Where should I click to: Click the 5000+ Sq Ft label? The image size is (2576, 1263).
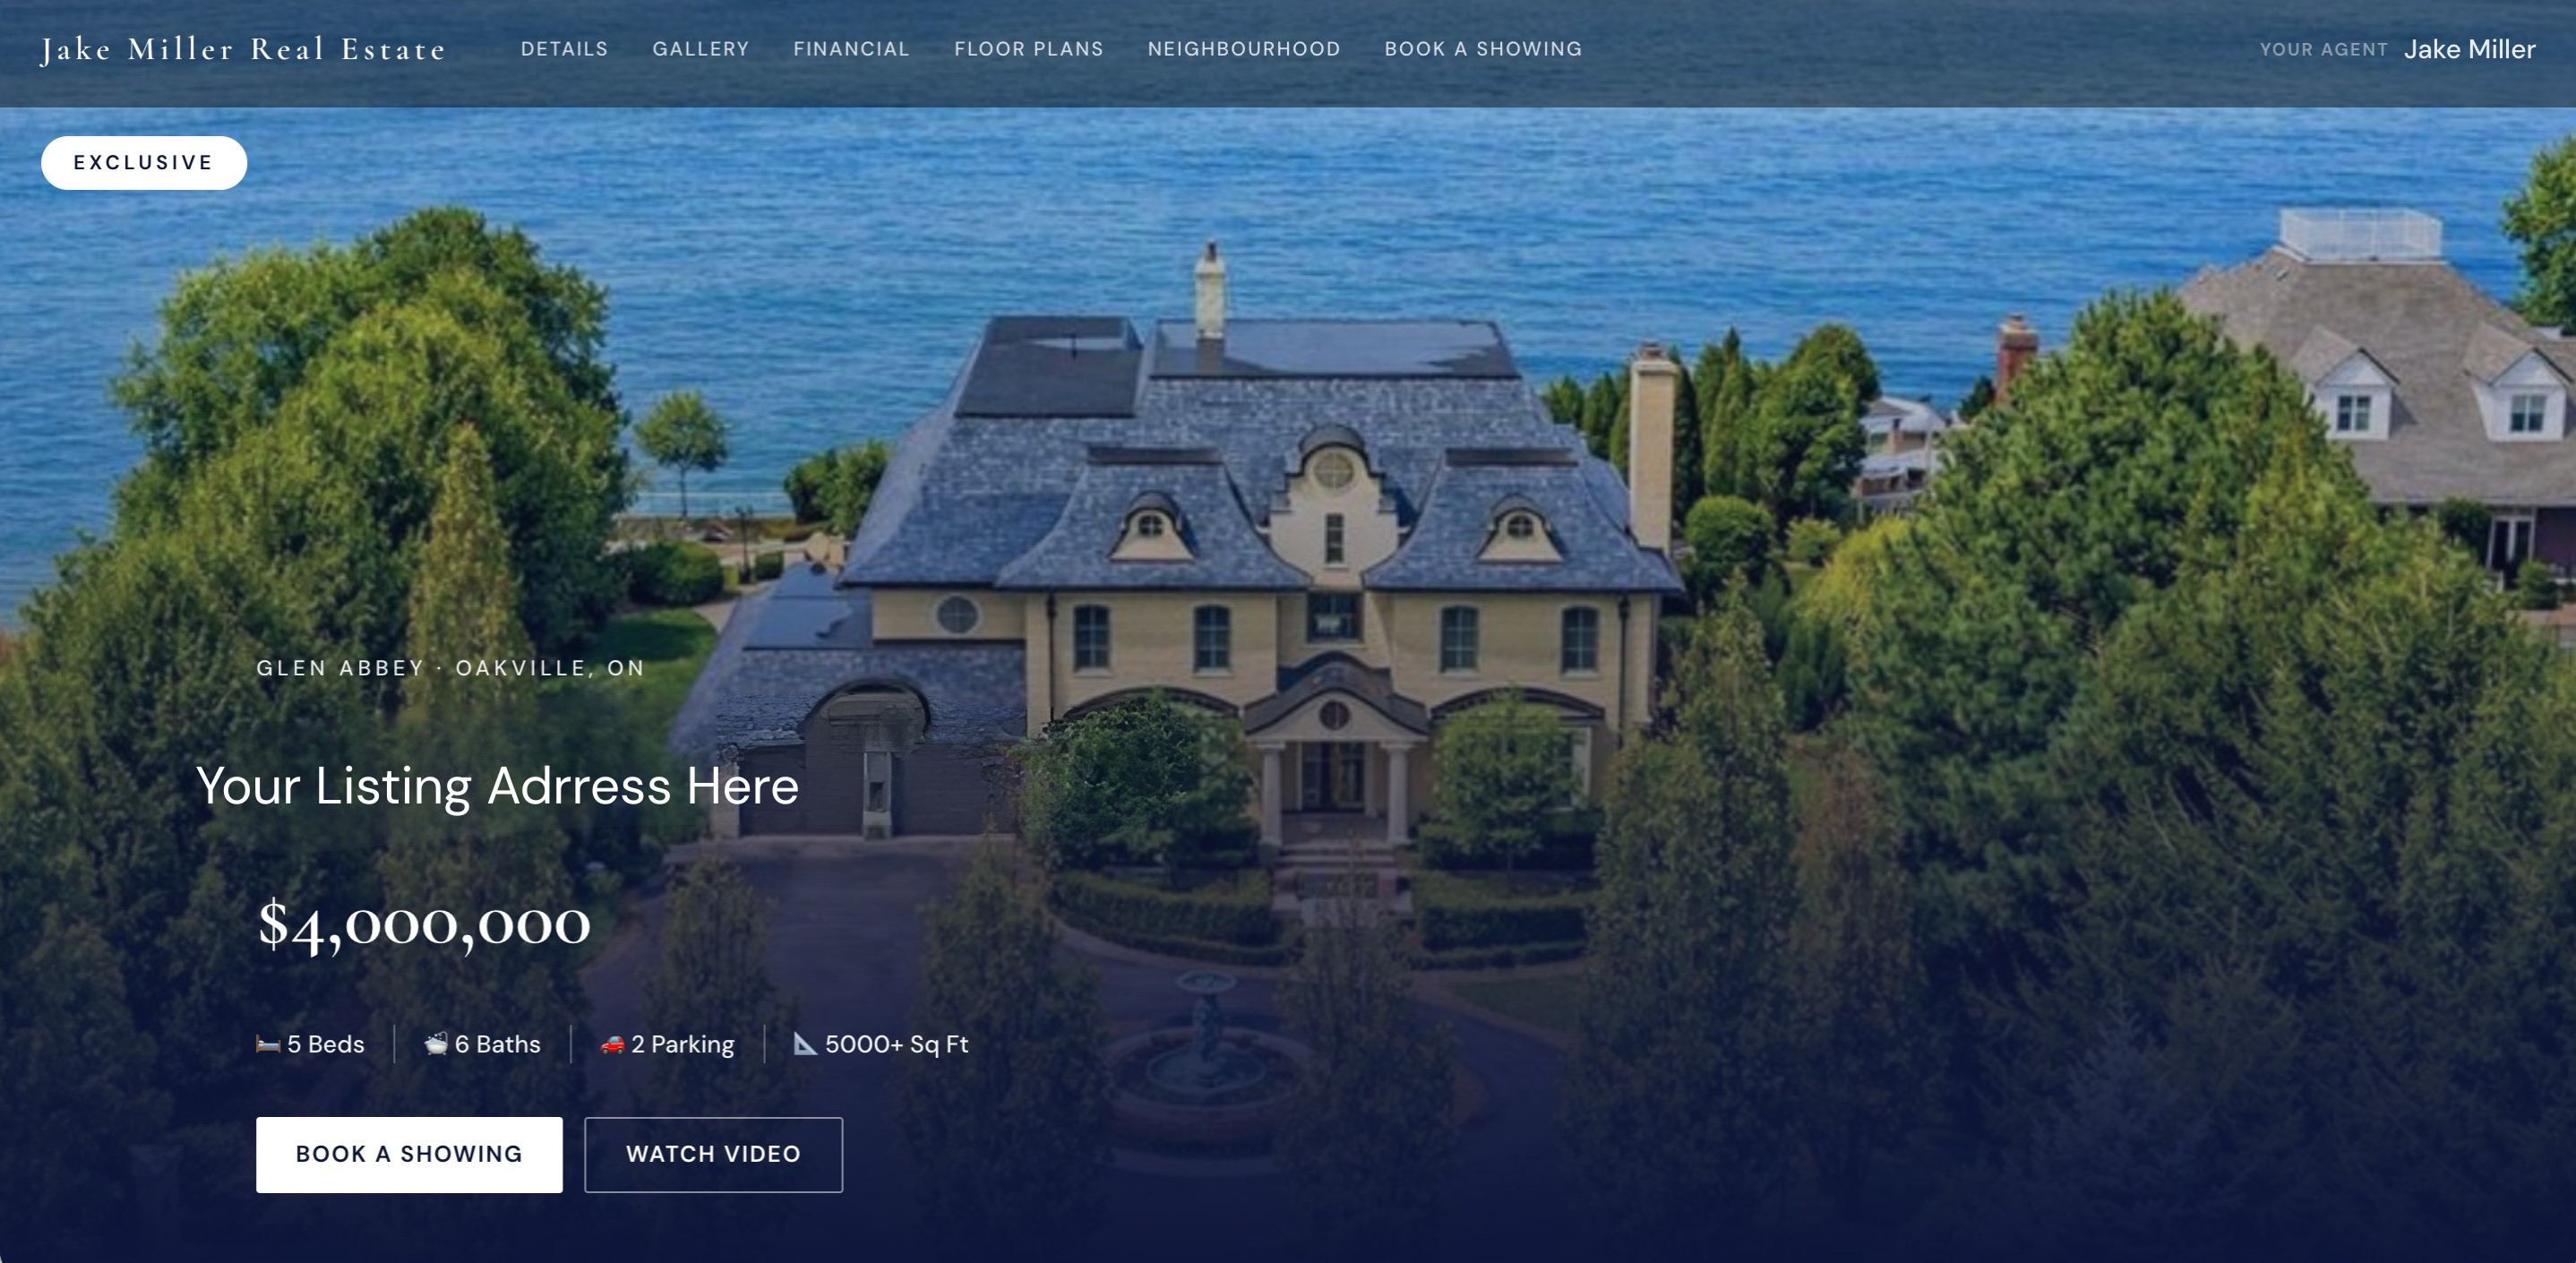pos(896,1044)
